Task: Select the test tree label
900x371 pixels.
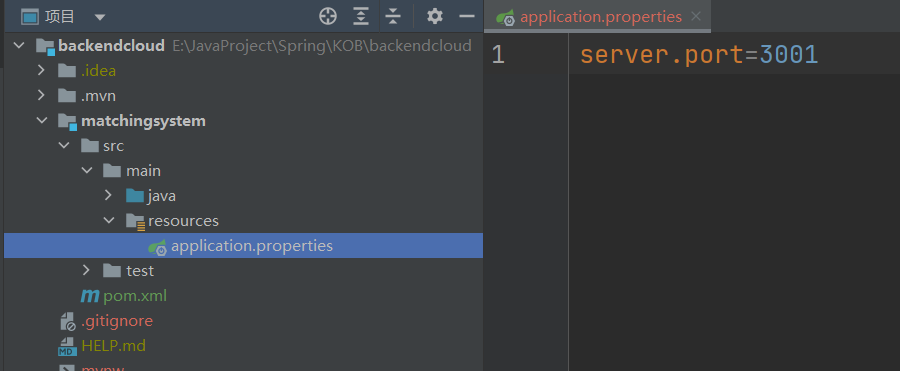Action: click(140, 270)
